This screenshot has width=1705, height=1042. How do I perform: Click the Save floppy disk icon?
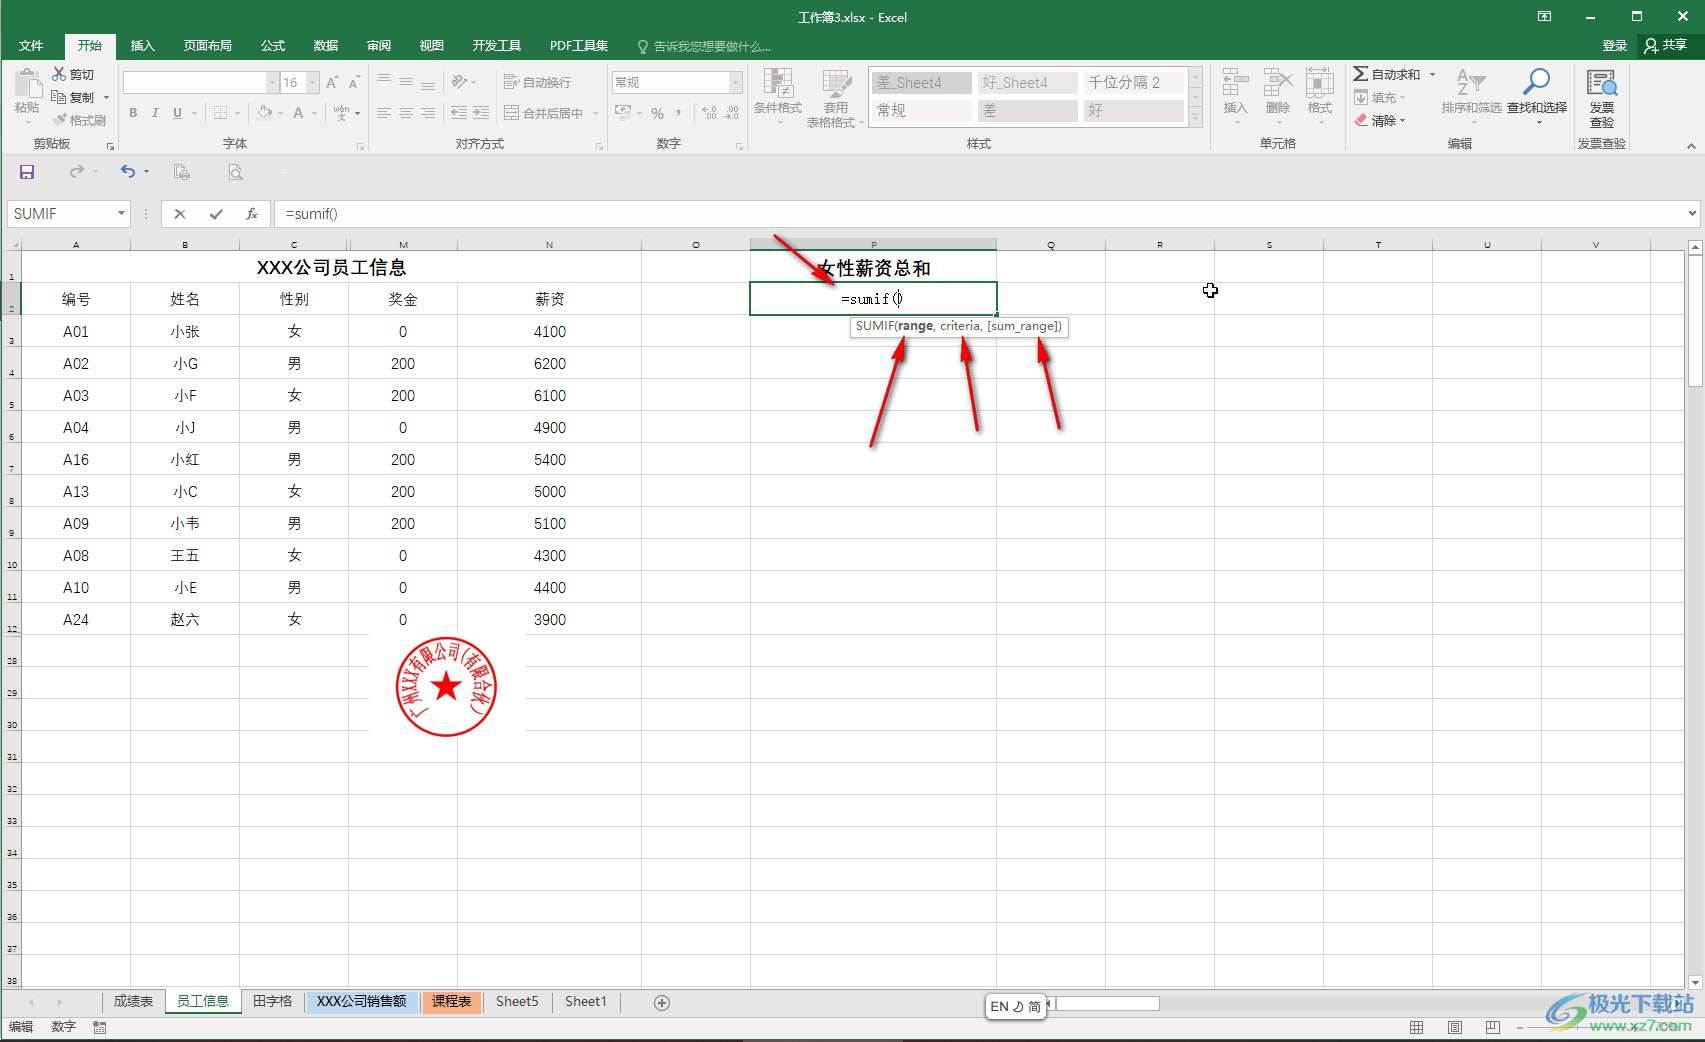click(x=27, y=172)
